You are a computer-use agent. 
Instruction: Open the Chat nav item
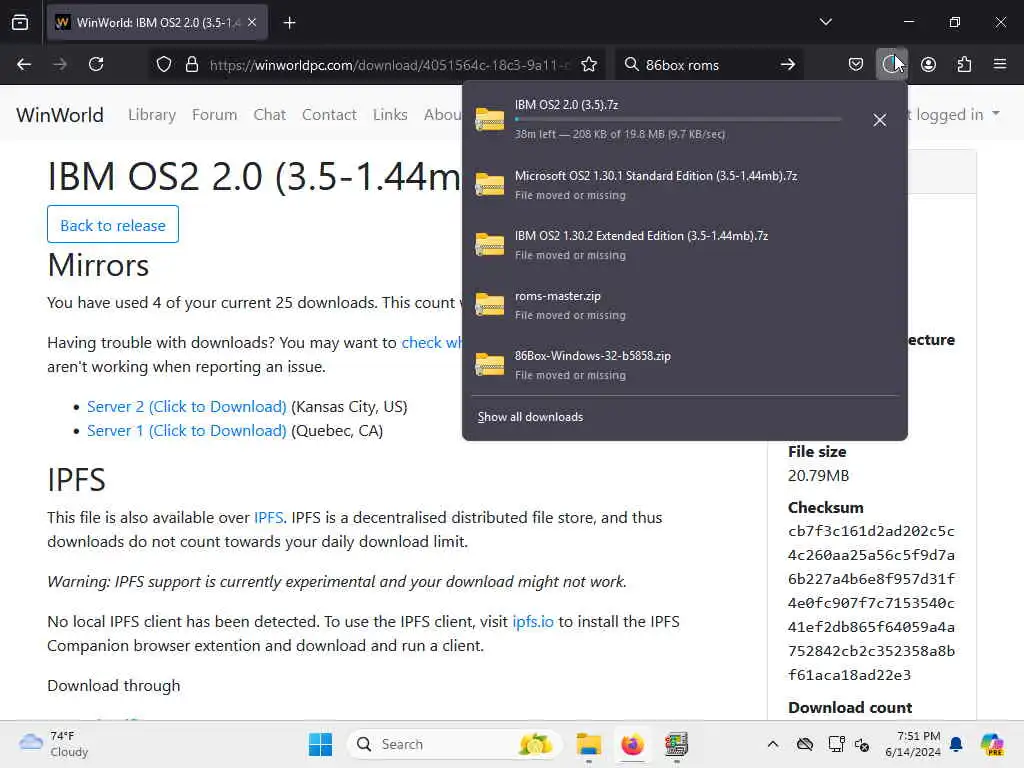(x=270, y=115)
